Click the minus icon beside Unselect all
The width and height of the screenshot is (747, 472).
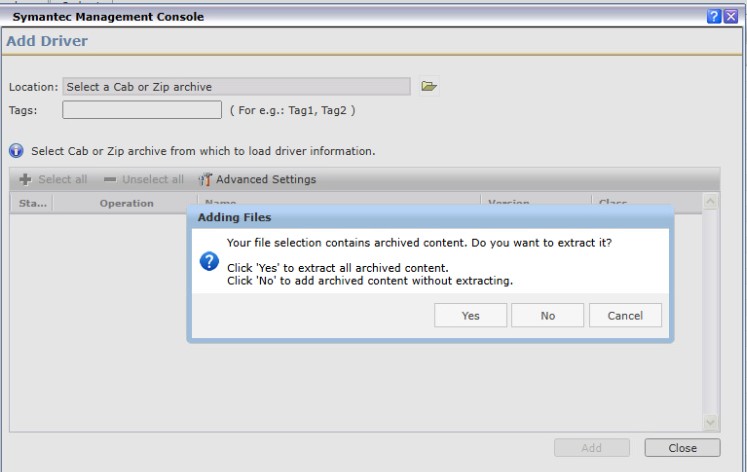tap(110, 180)
